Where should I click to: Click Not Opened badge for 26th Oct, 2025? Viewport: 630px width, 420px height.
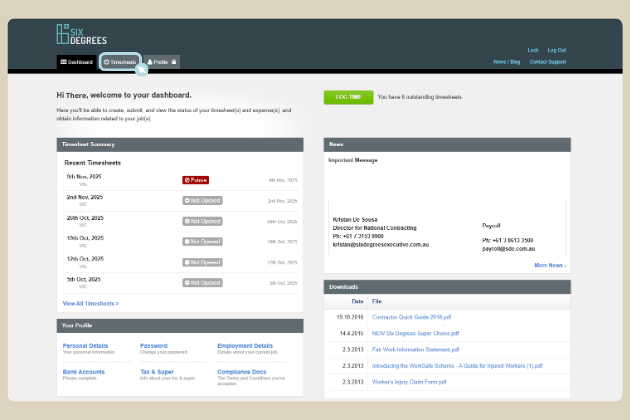point(202,221)
